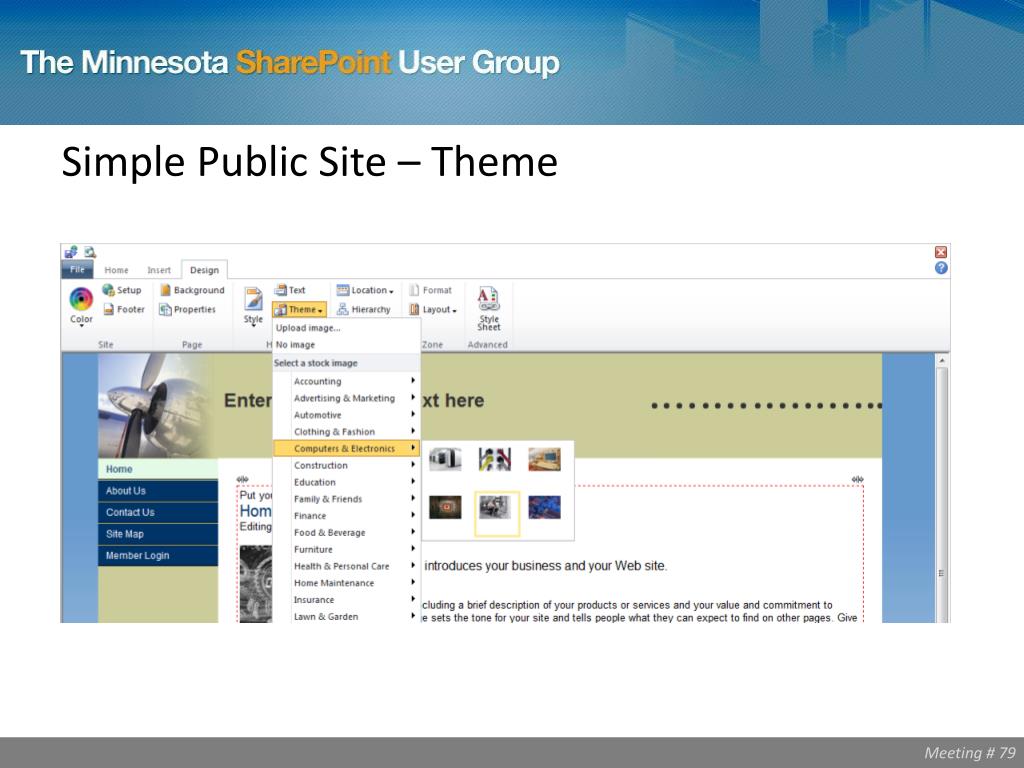1024x768 pixels.
Task: Open Health & Personal Care category
Action: (x=346, y=566)
